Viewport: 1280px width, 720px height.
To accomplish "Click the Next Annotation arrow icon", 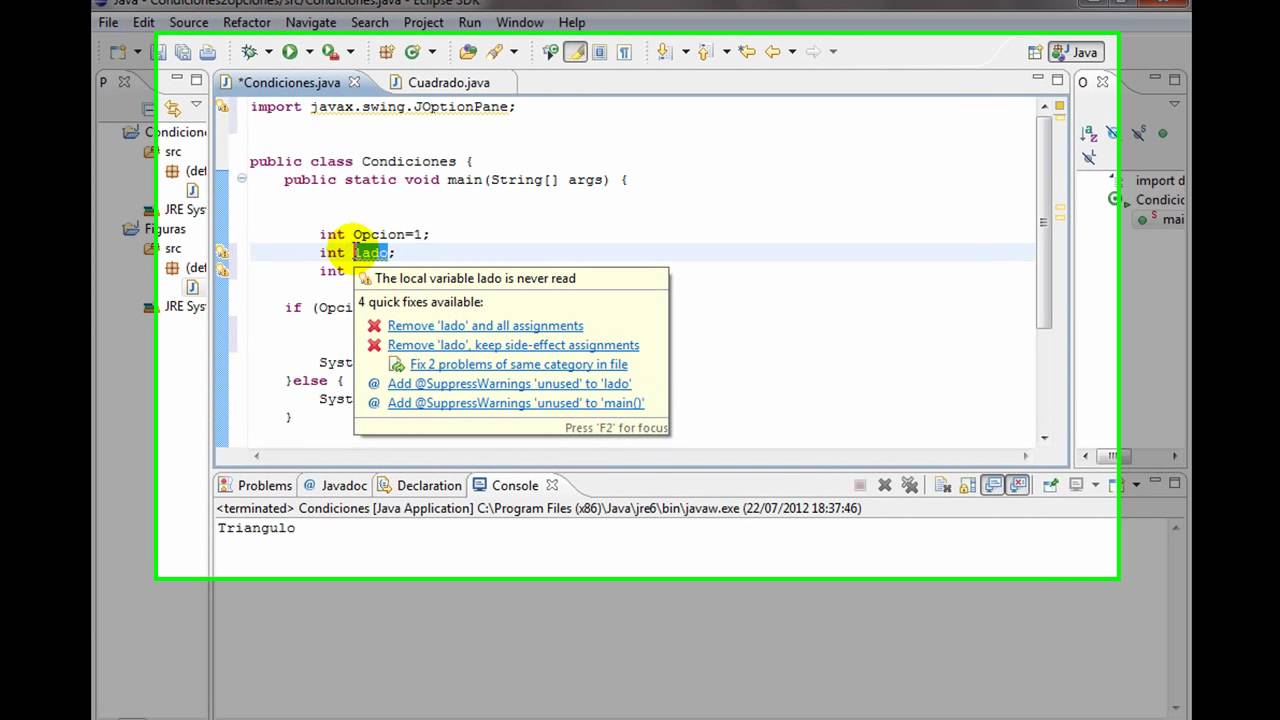I will pyautogui.click(x=663, y=52).
